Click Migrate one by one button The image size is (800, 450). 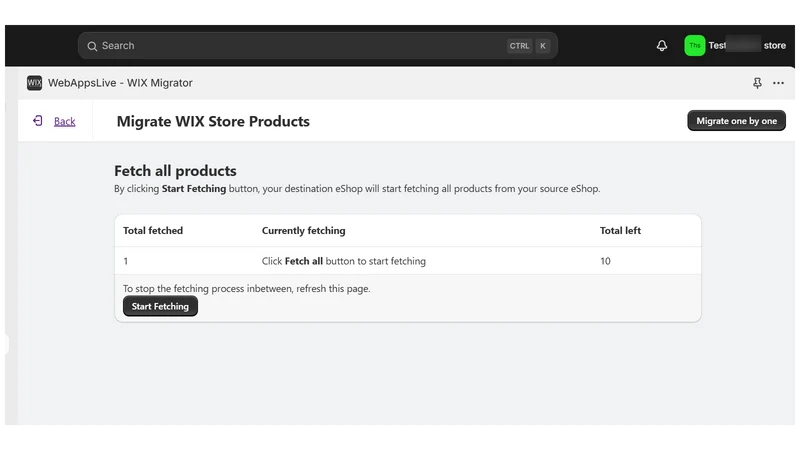click(736, 121)
